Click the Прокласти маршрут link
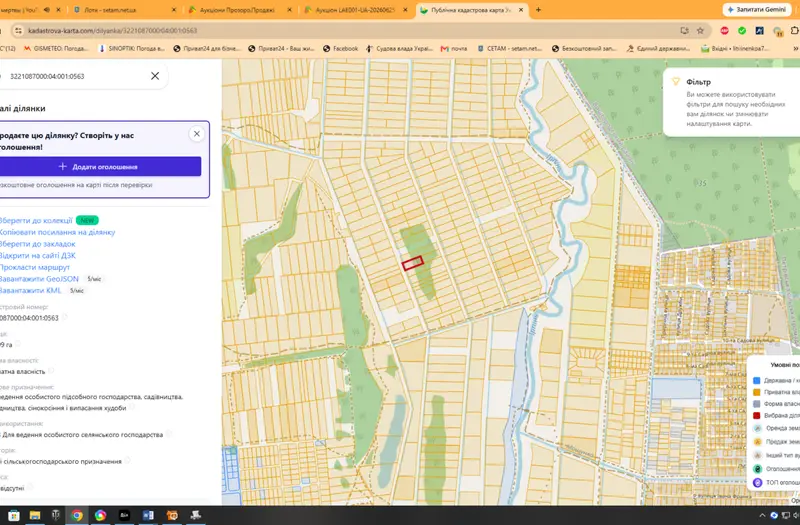Viewport: 800px width, 525px height. (x=35, y=267)
